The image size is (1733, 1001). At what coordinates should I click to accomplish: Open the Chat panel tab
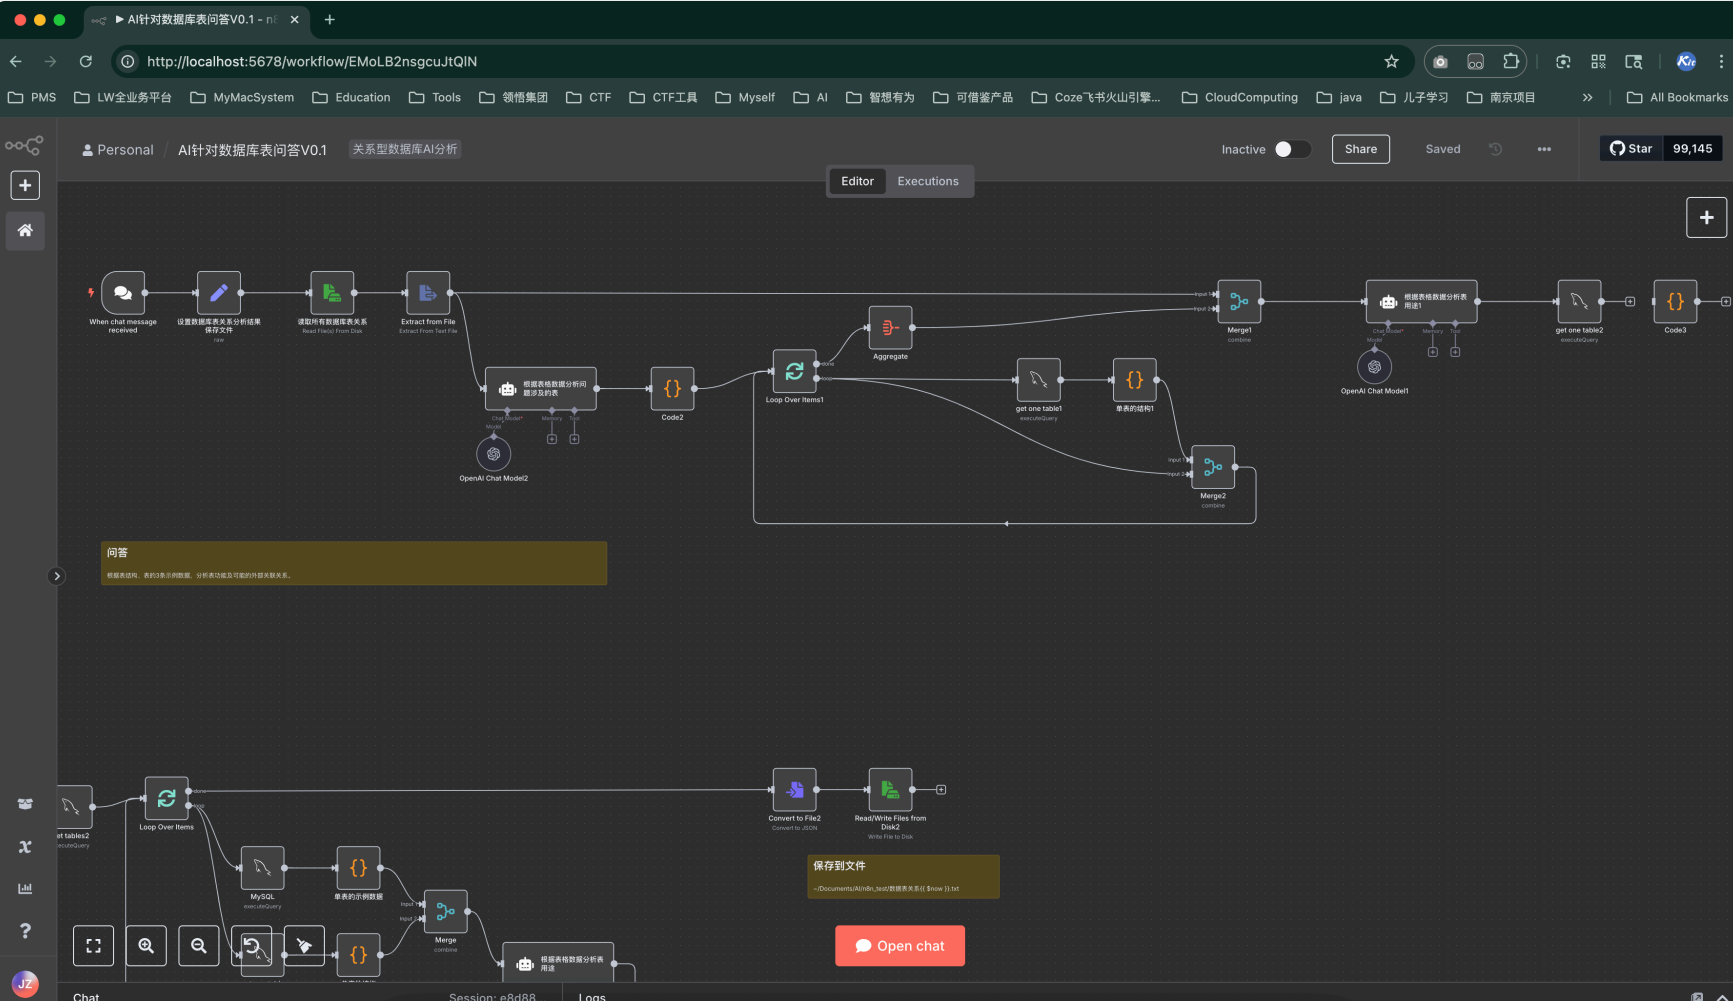[86, 995]
